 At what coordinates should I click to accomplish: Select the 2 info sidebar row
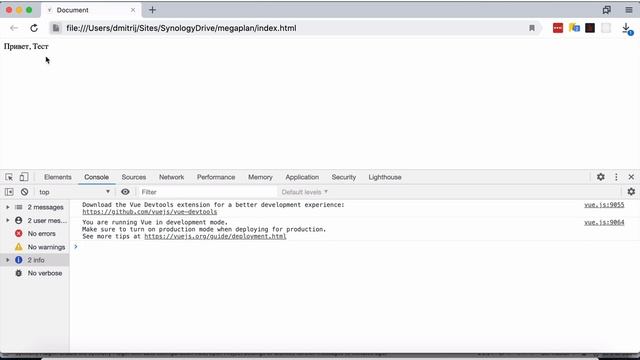pos(35,260)
